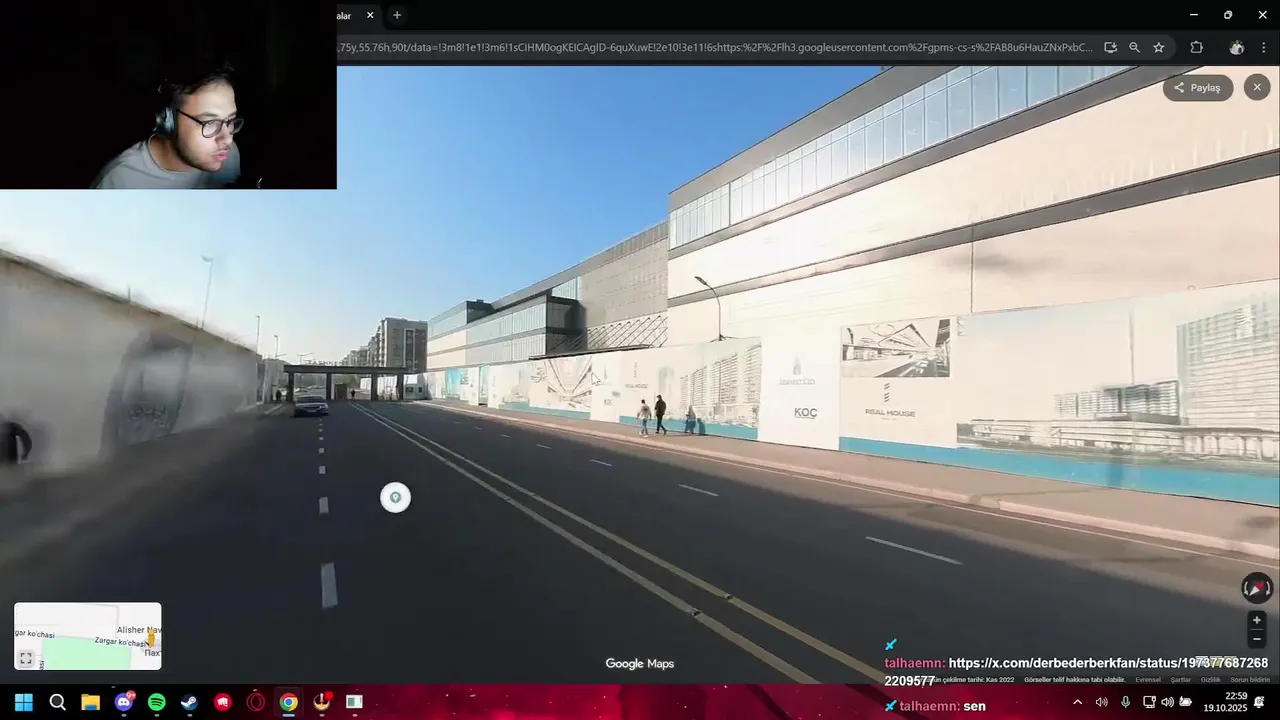Open Chrome three-dot menu
Viewport: 1280px width, 720px height.
click(x=1264, y=47)
